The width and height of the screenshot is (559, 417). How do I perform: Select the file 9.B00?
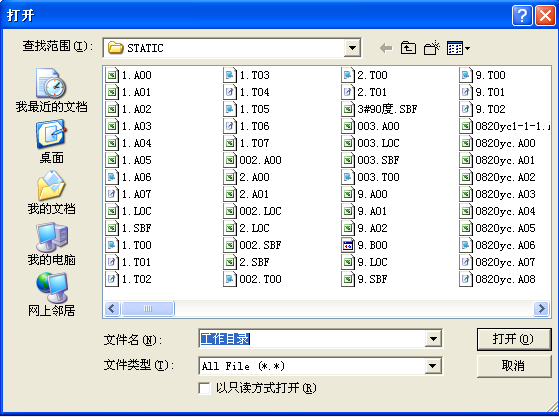(x=365, y=245)
